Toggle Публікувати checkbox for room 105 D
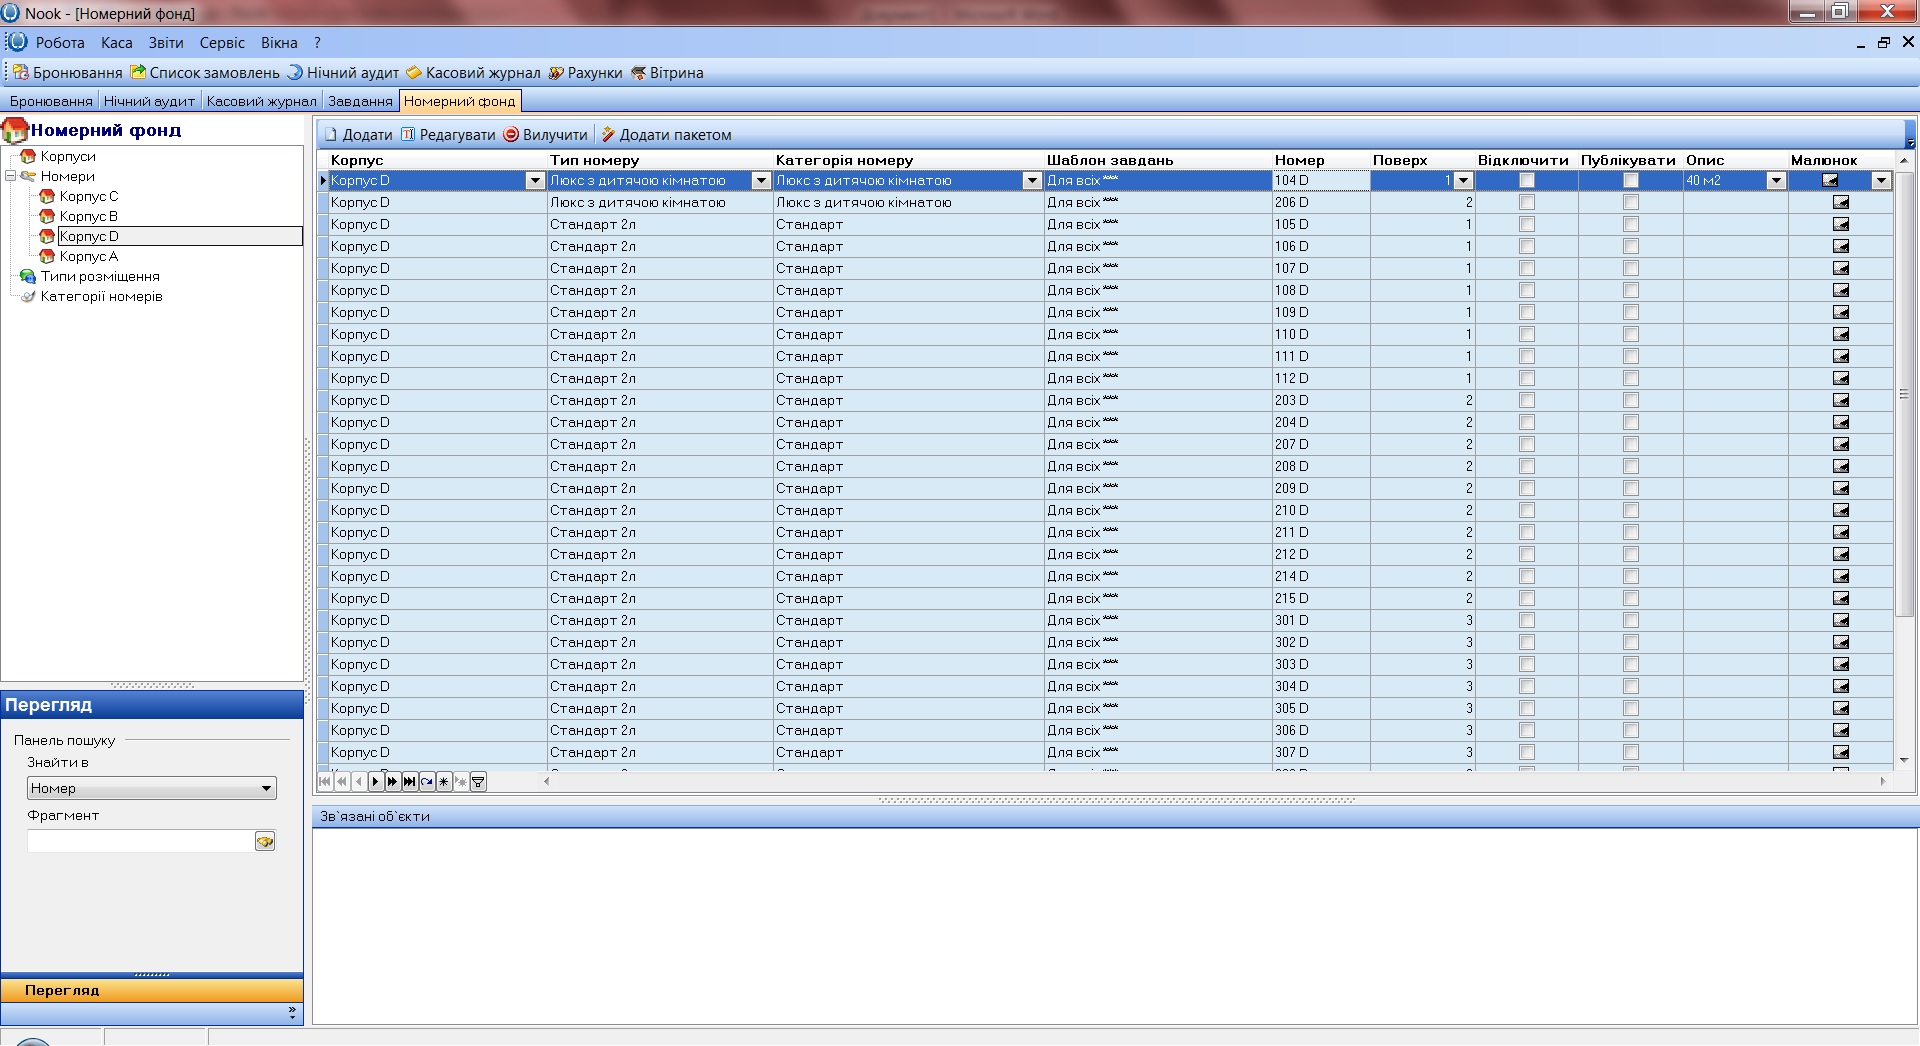The height and width of the screenshot is (1046, 1920). click(1631, 225)
